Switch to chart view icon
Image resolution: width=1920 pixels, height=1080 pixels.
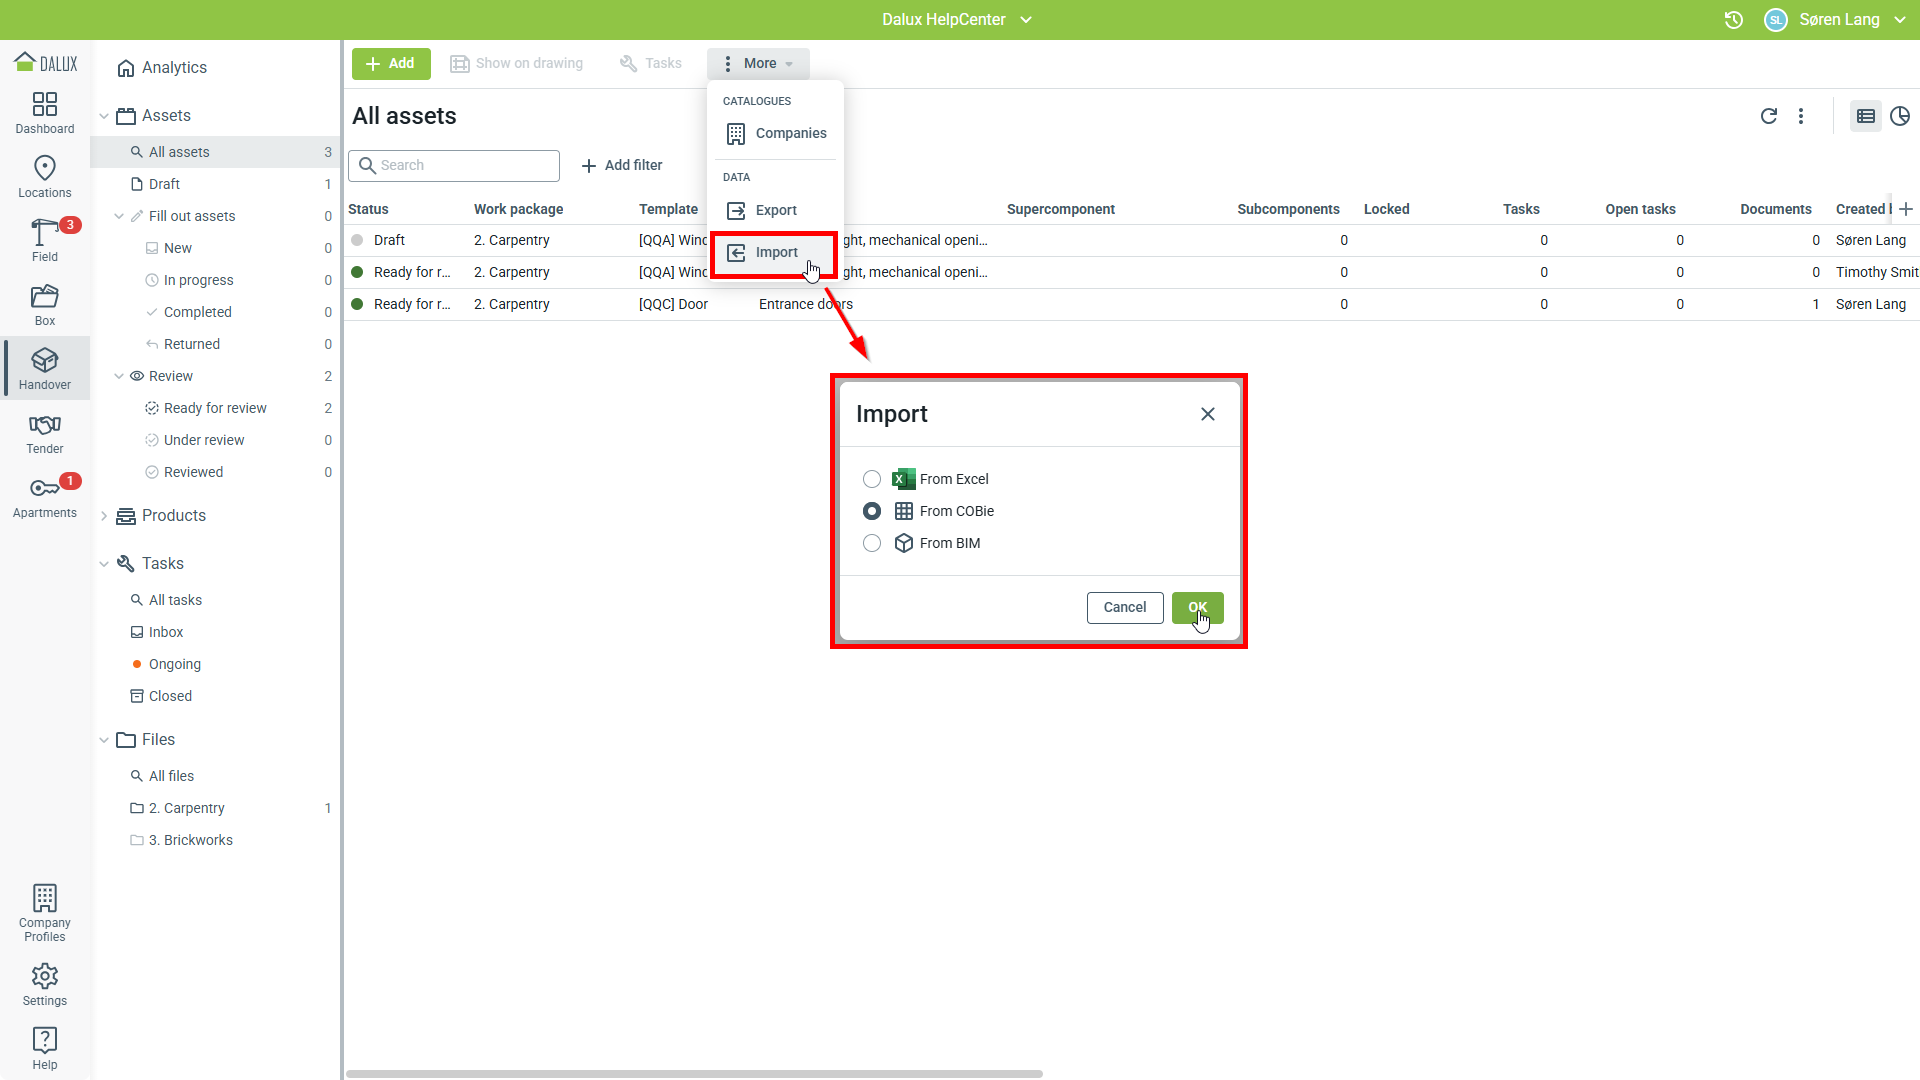tap(1900, 116)
